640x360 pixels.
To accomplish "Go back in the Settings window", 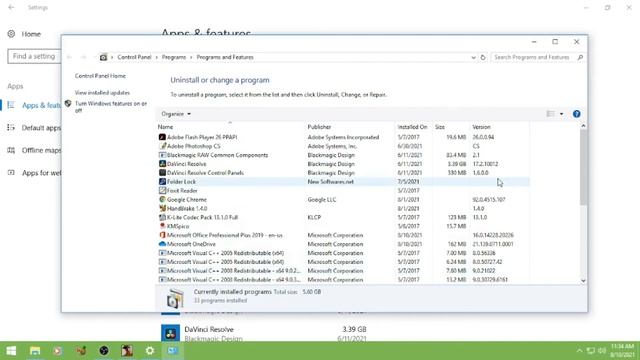I will pyautogui.click(x=11, y=7).
